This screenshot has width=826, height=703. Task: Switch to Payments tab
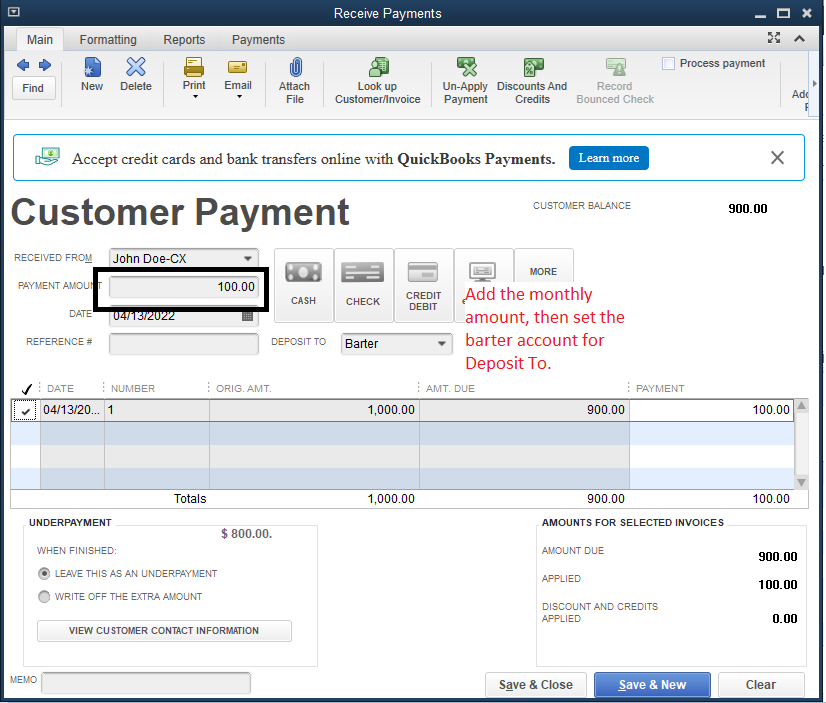(x=258, y=40)
